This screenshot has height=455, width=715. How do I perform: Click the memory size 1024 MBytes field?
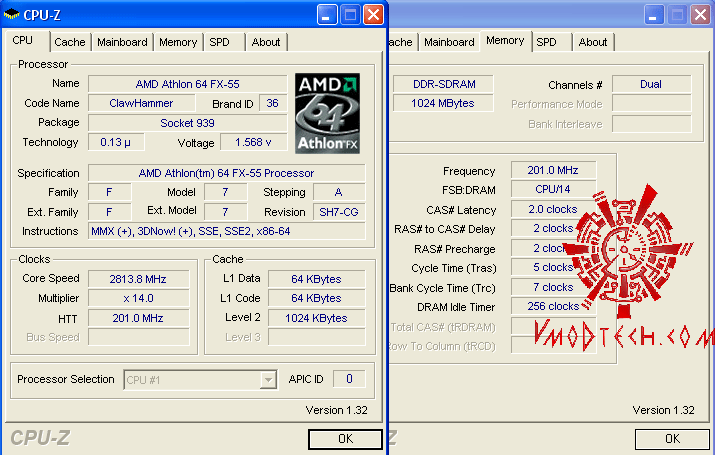(x=443, y=103)
